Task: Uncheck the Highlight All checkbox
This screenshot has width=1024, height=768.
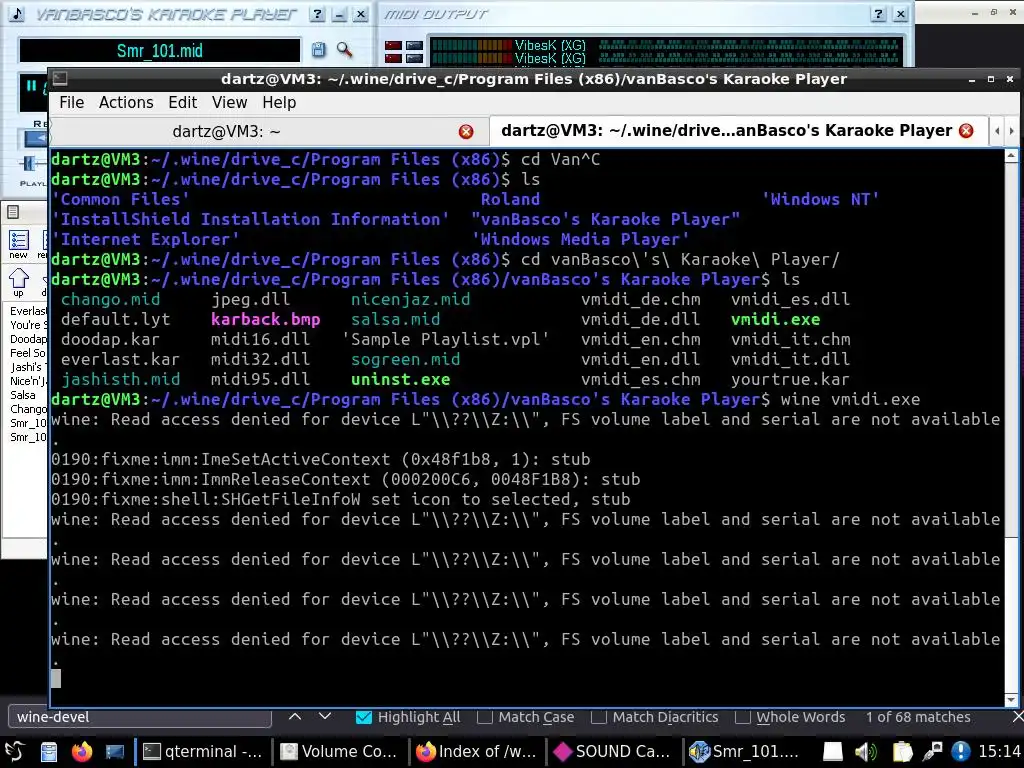Action: (364, 718)
